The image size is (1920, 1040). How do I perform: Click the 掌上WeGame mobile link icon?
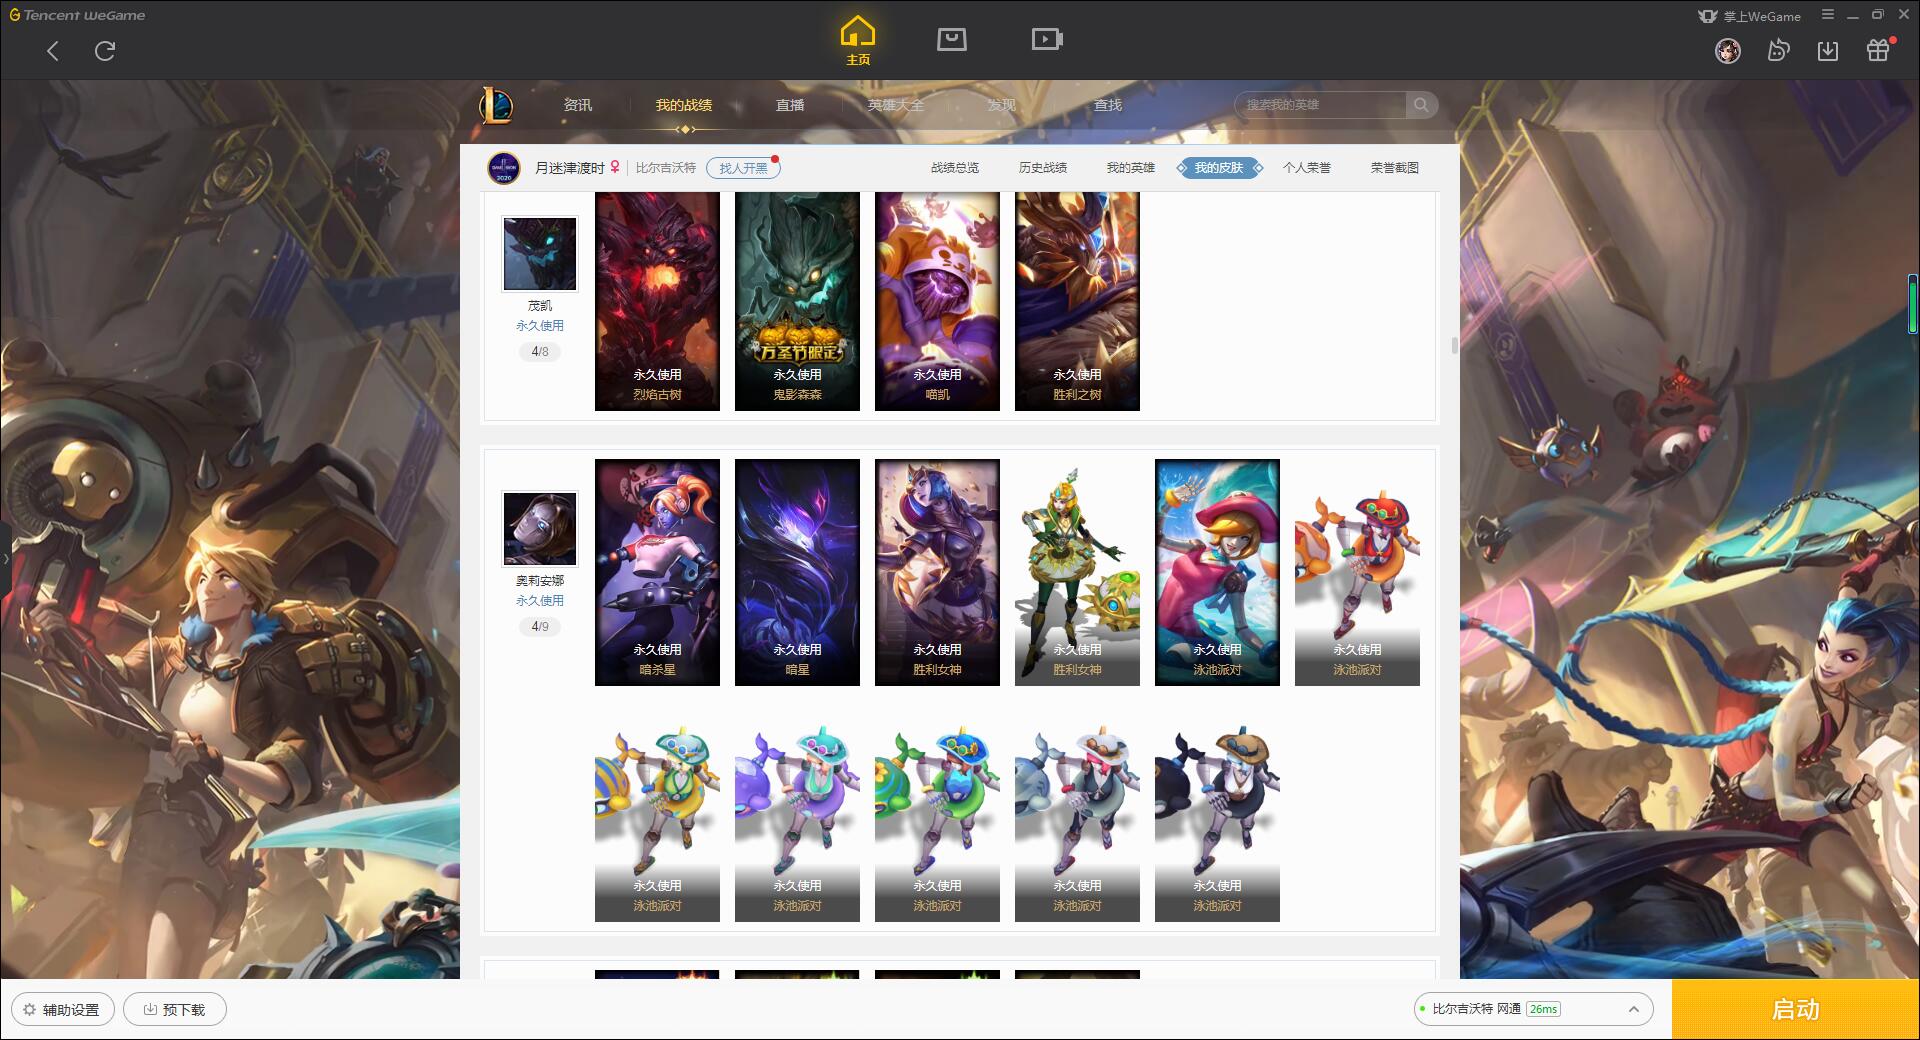click(1749, 16)
